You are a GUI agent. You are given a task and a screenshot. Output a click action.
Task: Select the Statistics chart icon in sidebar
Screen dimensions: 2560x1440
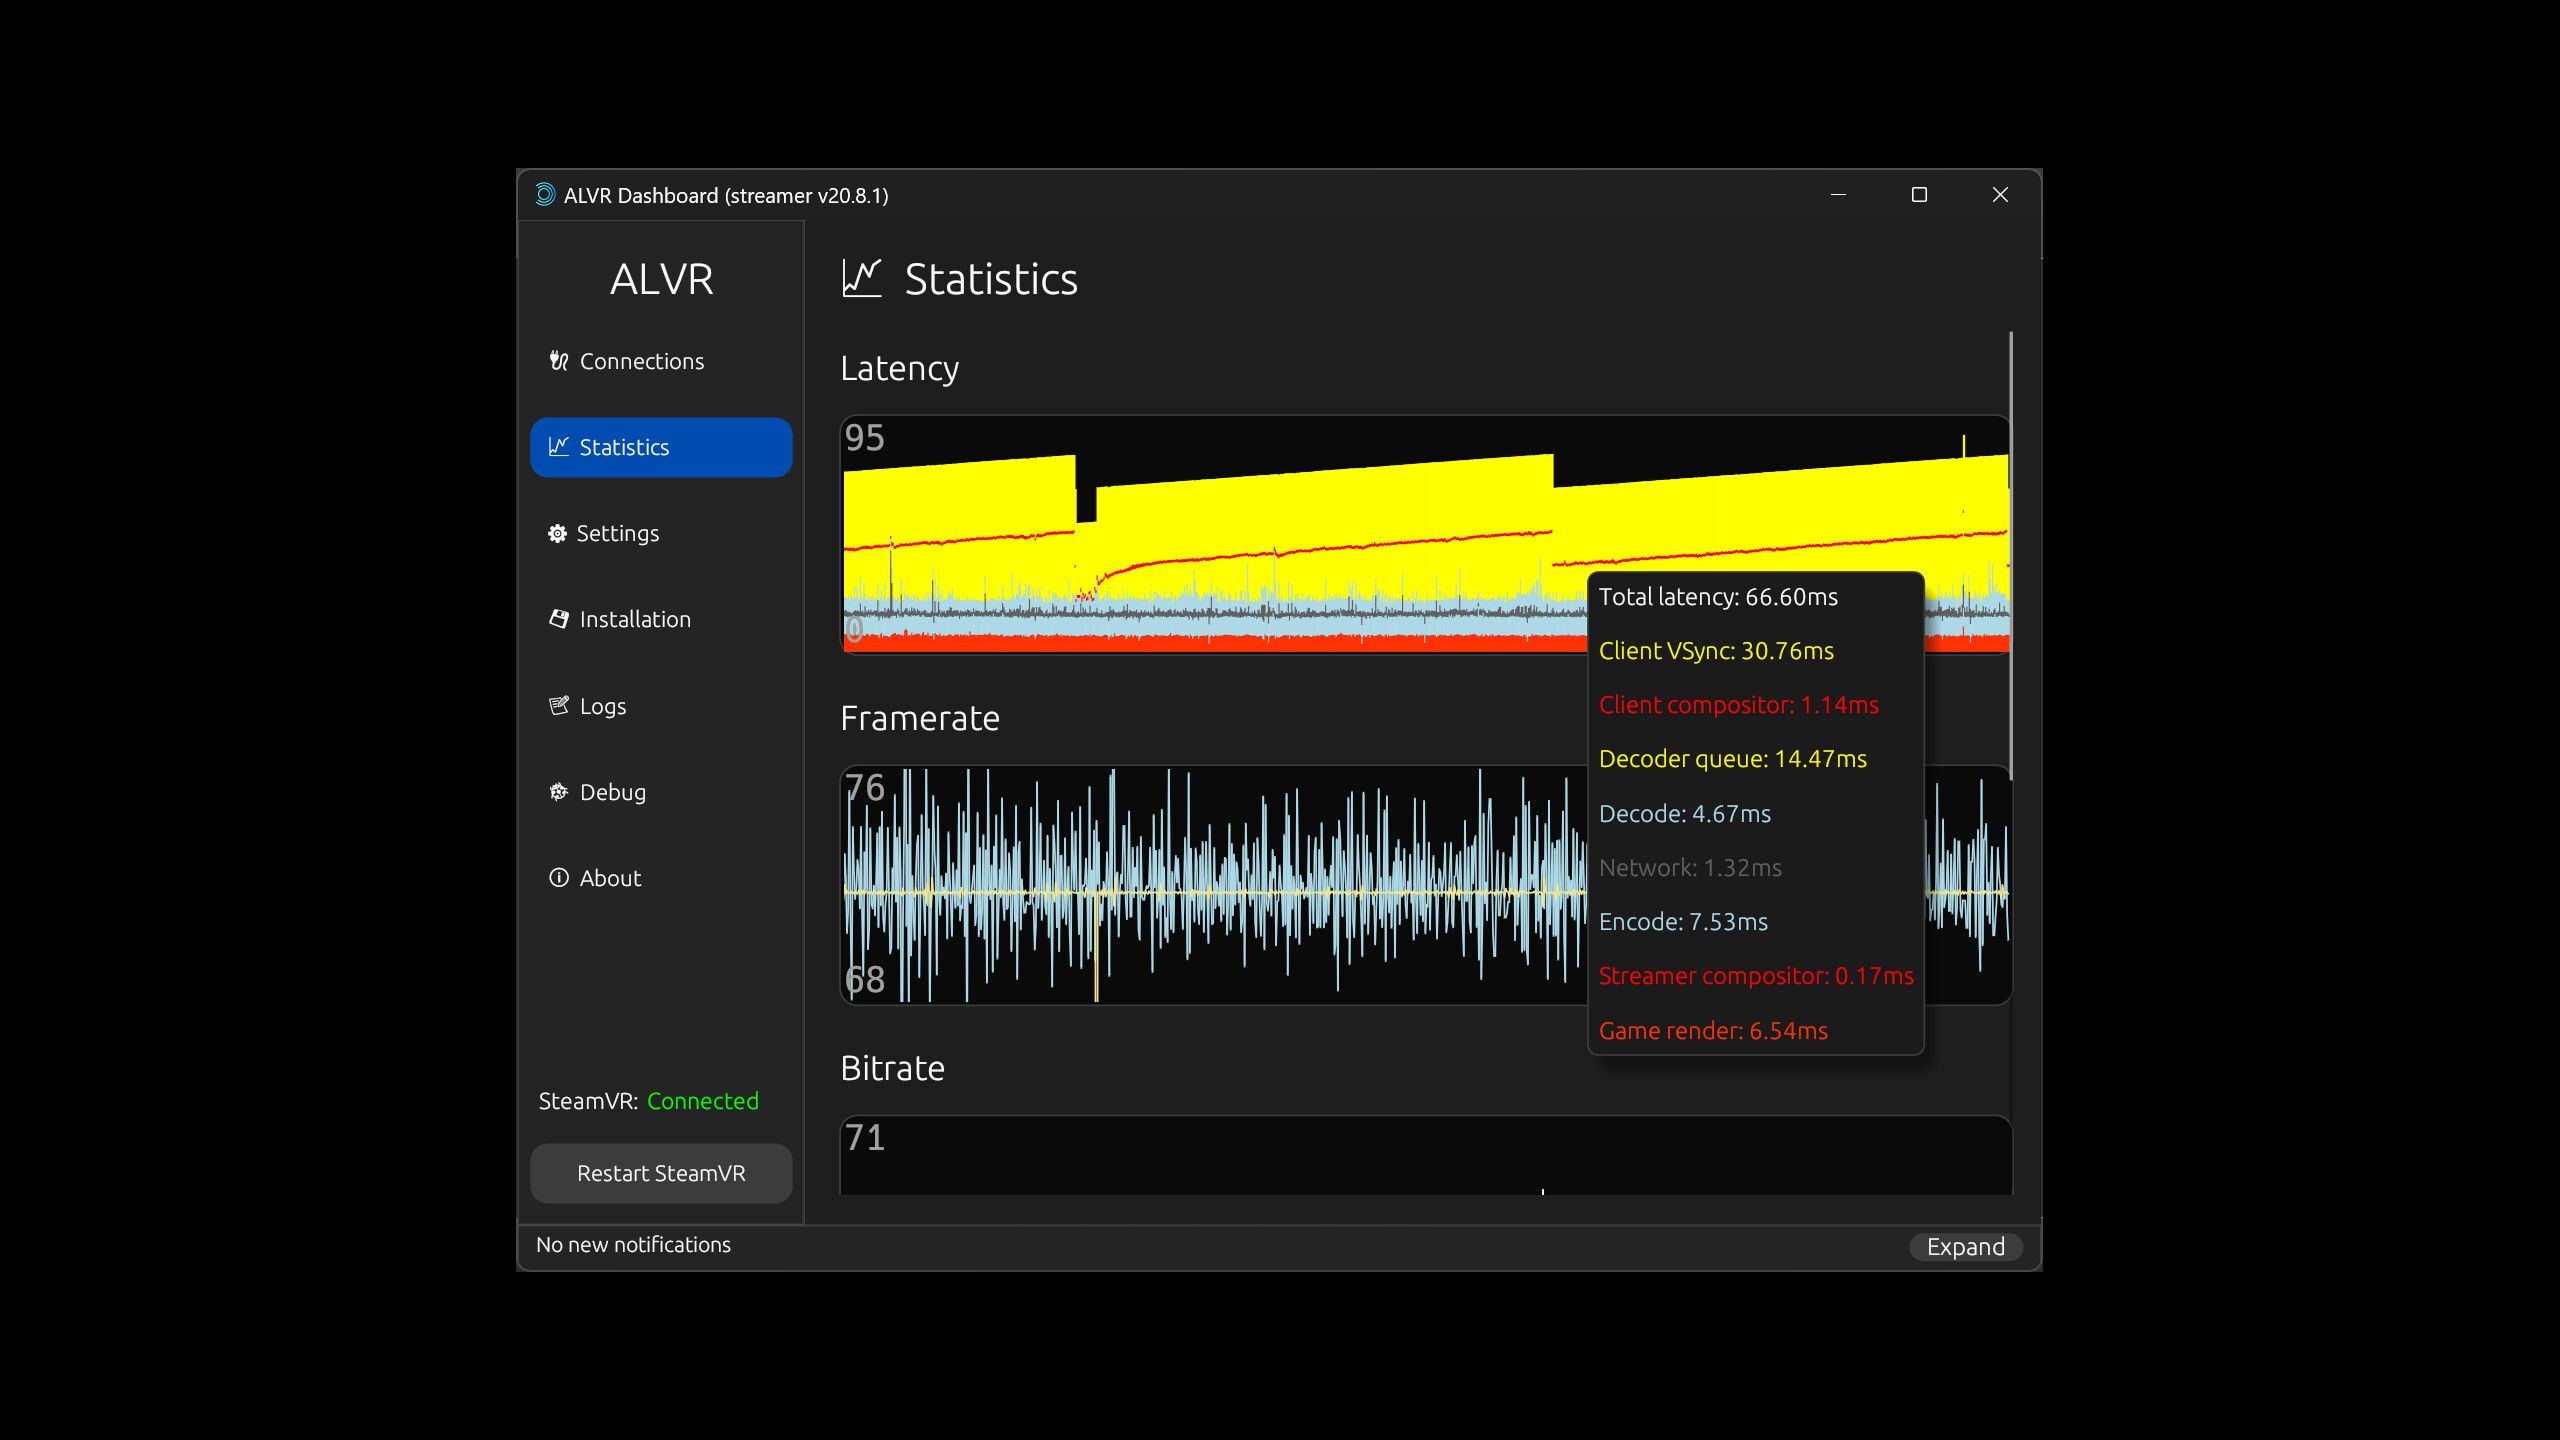560,447
